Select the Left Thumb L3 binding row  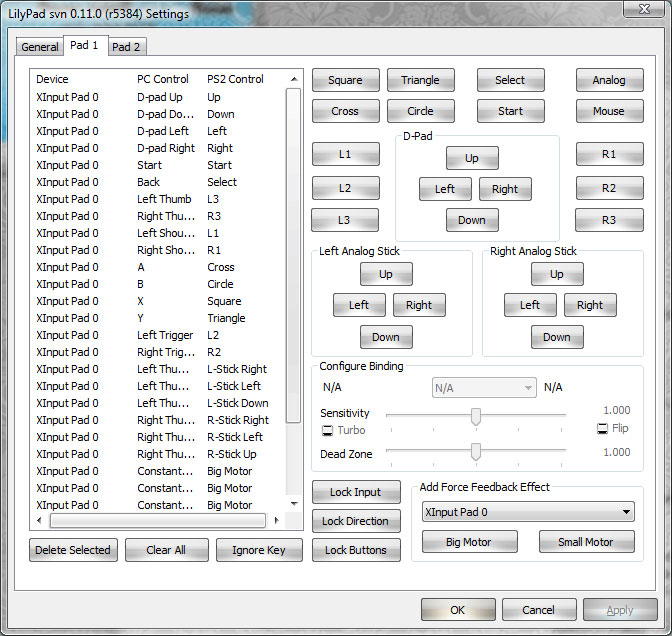[159, 199]
